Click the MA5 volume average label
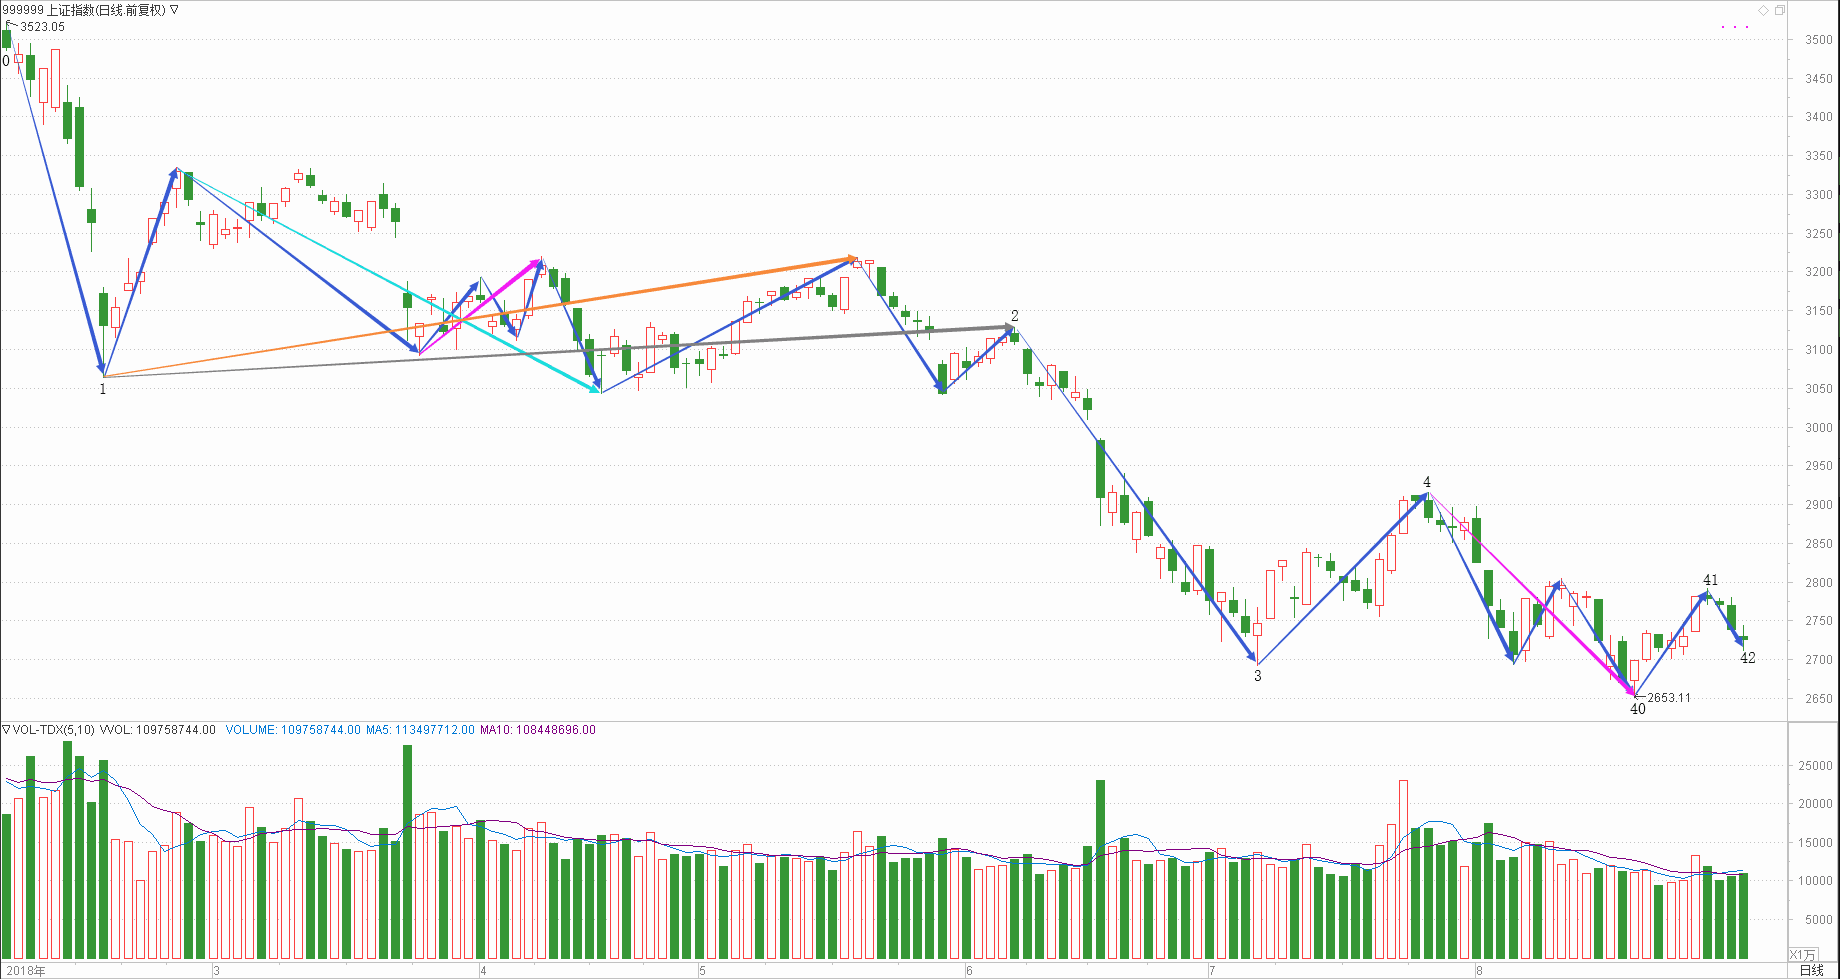The height and width of the screenshot is (979, 1840). [x=420, y=730]
